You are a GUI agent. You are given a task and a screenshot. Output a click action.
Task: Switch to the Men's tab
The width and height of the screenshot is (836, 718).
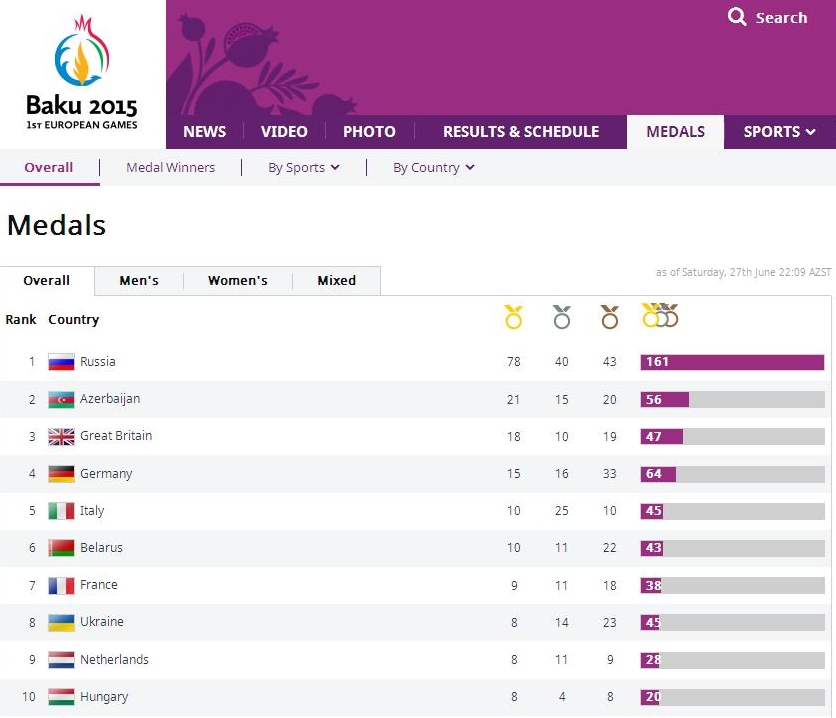139,281
